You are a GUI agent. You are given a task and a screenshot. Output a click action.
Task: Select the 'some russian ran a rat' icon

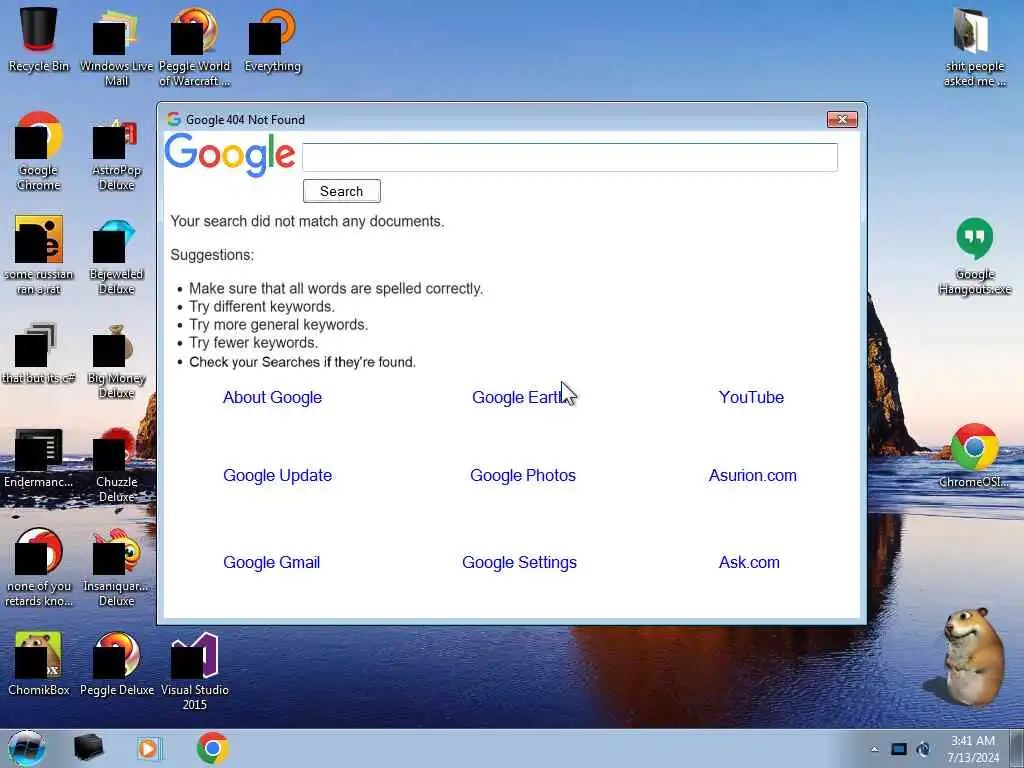coord(39,256)
